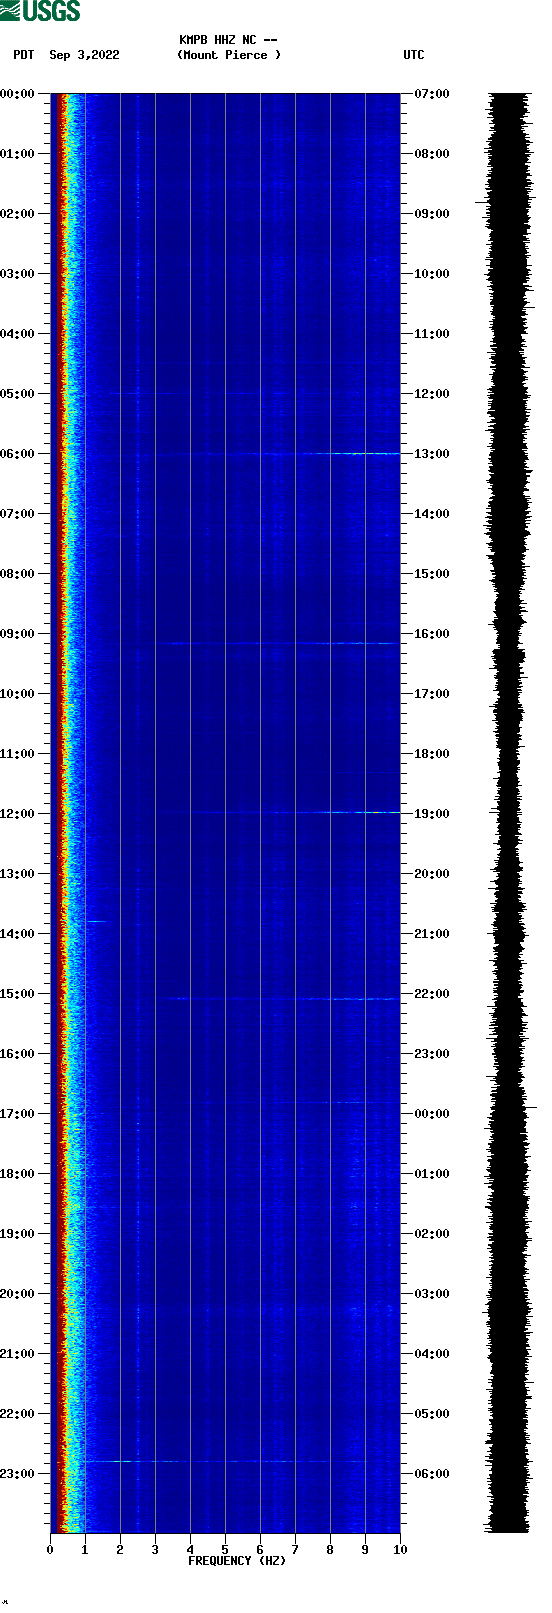This screenshot has height=1613, width=552.
Task: Click the UTC time label '19:00'
Action: 432,814
